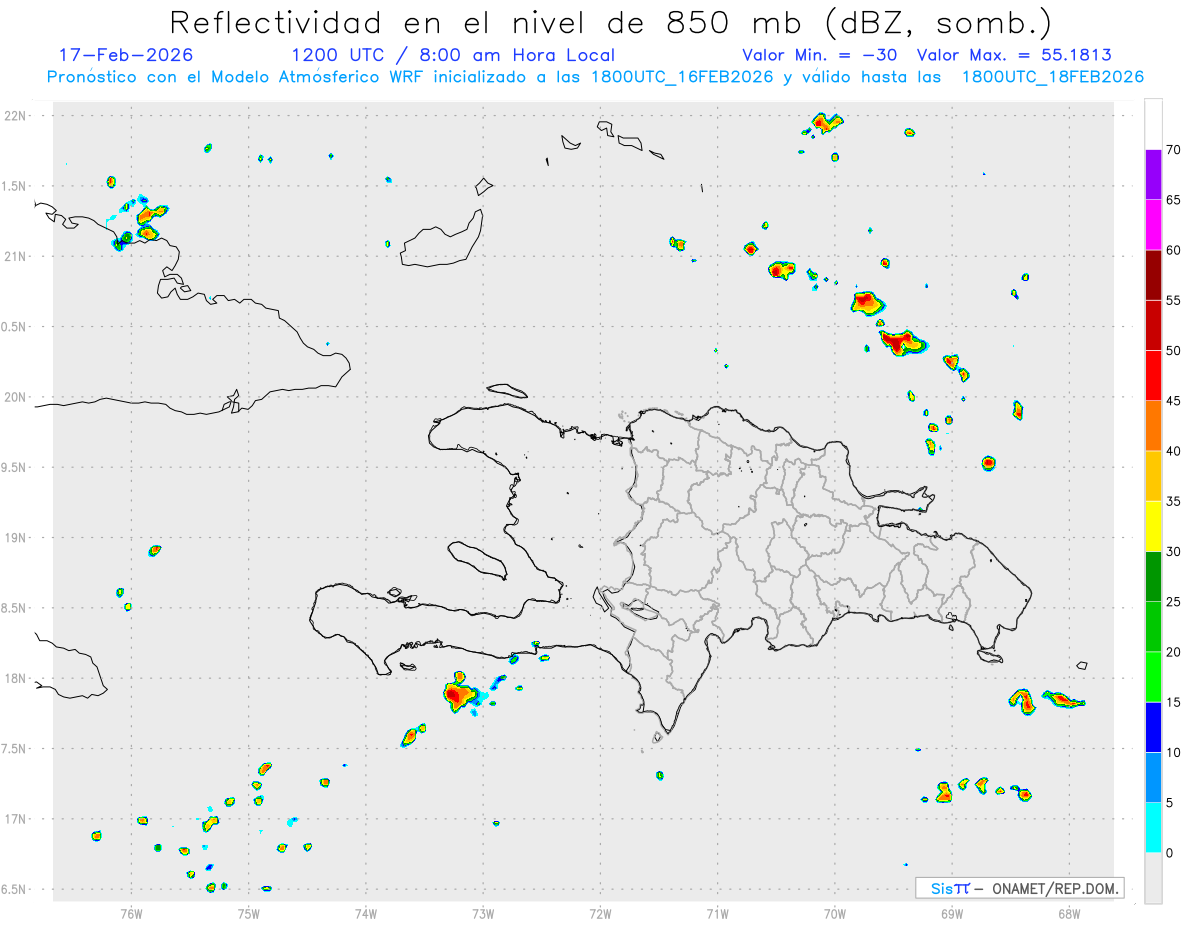Click the maroon 55–60 dBZ colorbar segment
Screen dimensions: 1200x927
[x=1153, y=275]
